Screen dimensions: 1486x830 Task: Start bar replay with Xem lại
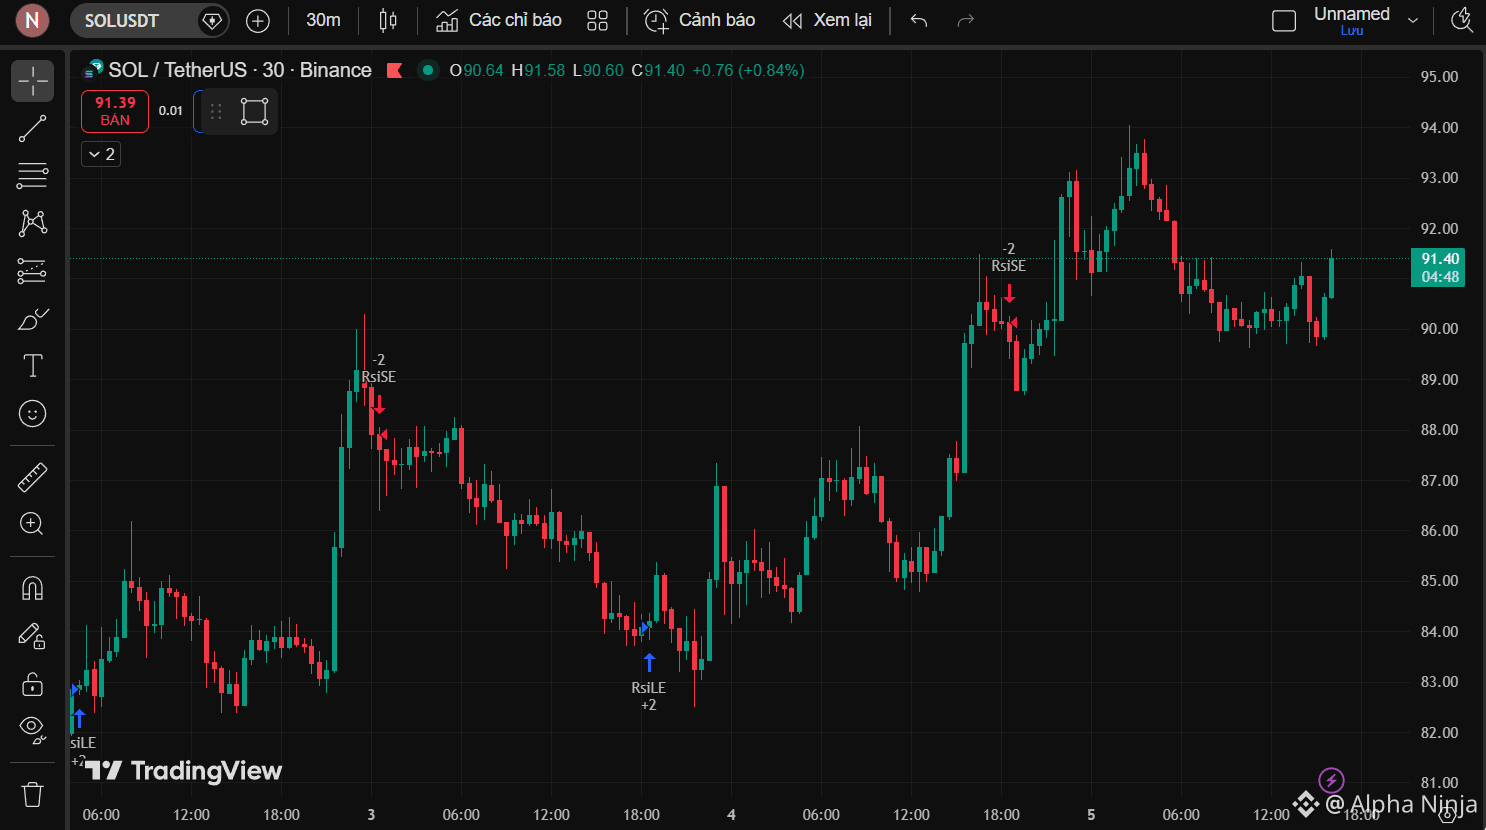pos(827,20)
